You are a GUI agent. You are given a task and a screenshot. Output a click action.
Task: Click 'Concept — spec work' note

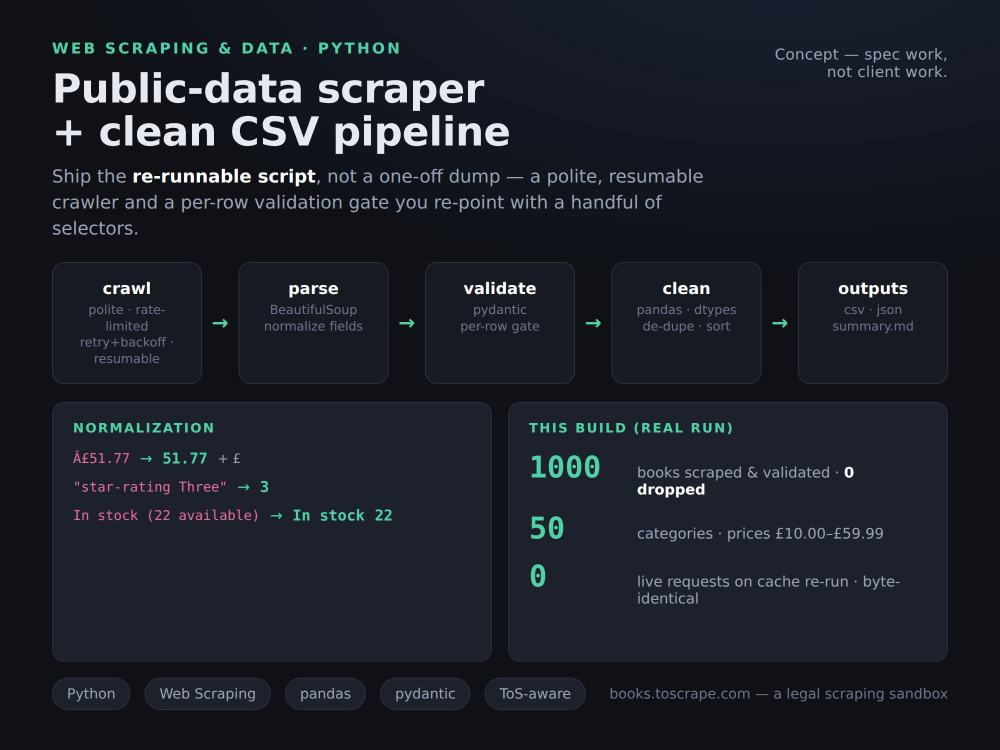pyautogui.click(x=860, y=54)
